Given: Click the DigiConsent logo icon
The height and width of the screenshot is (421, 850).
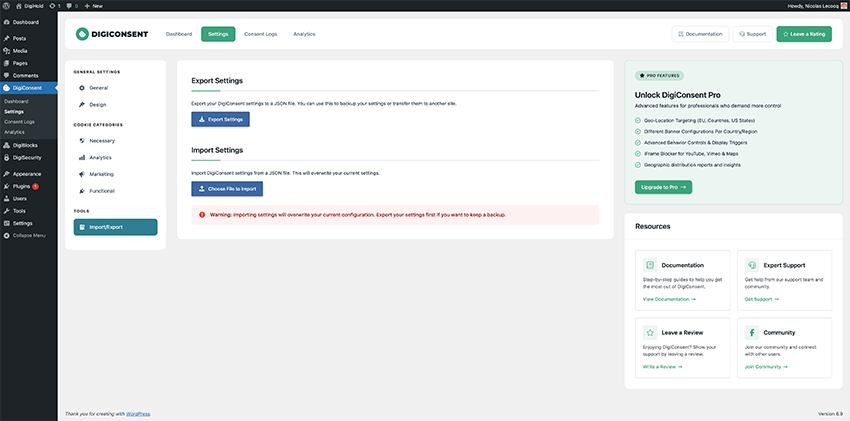Looking at the screenshot, I should 84,34.
